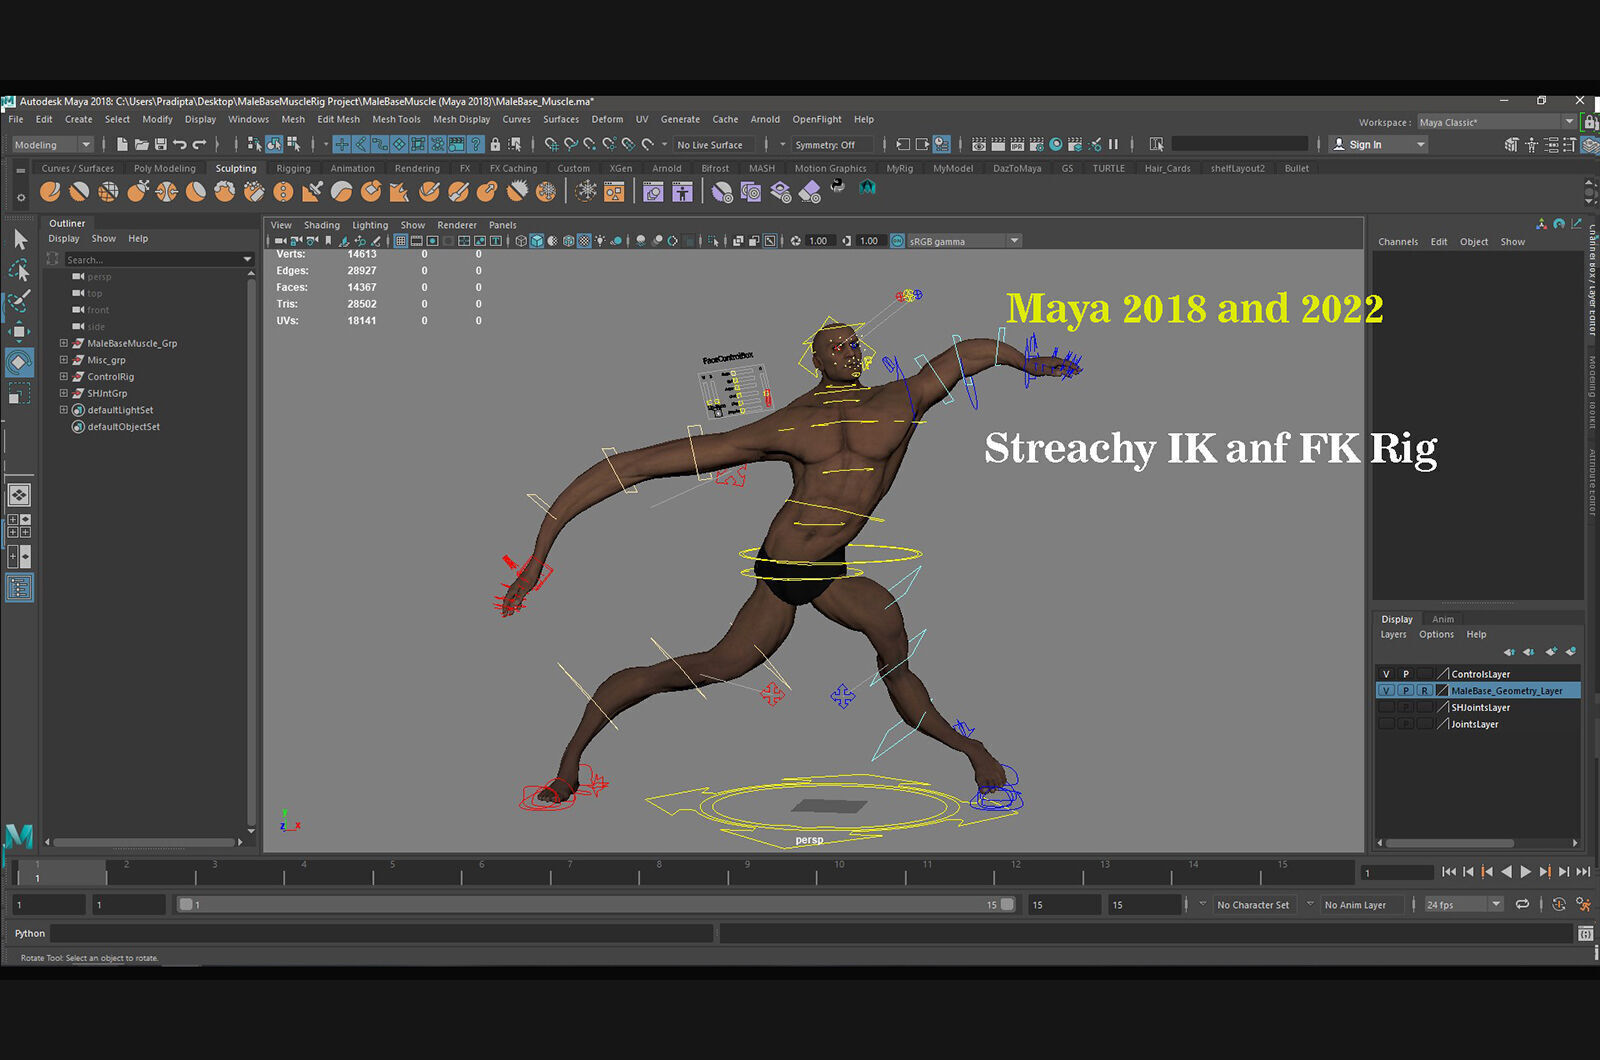Turn on visibility for SHJointsLayer

pos(1386,708)
